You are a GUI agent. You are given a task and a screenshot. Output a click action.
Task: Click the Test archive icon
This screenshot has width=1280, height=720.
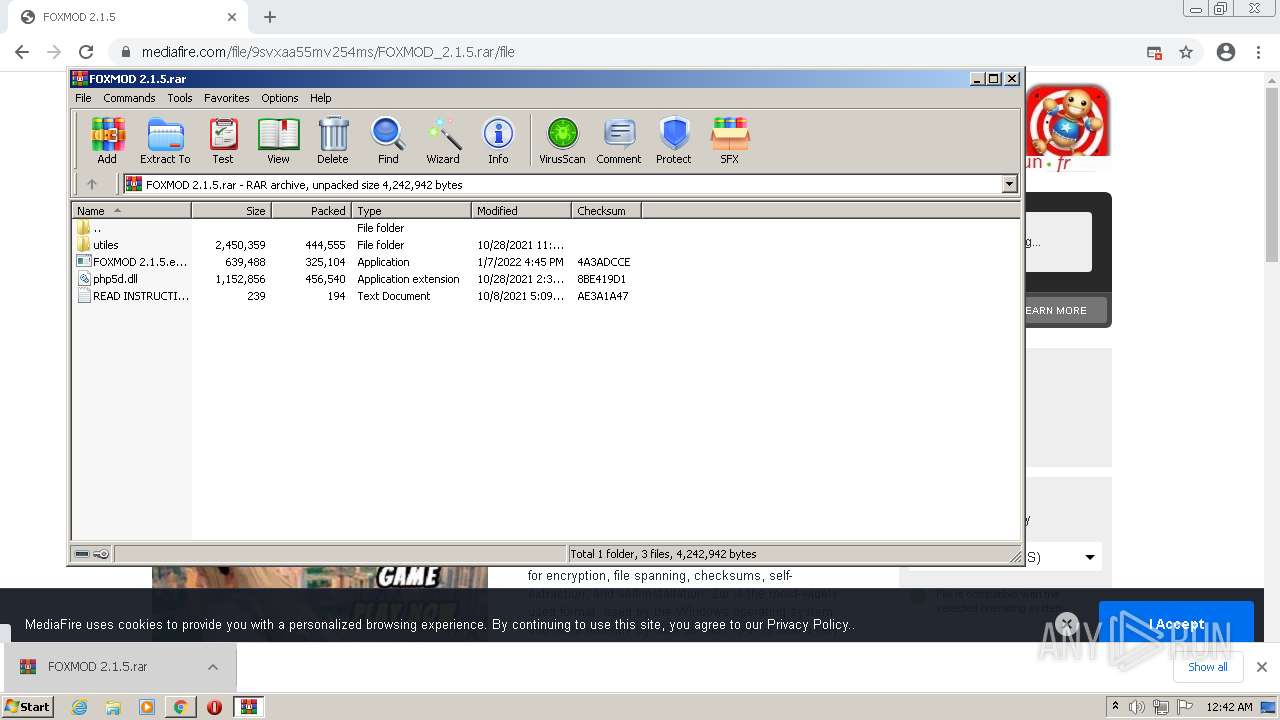coord(222,140)
